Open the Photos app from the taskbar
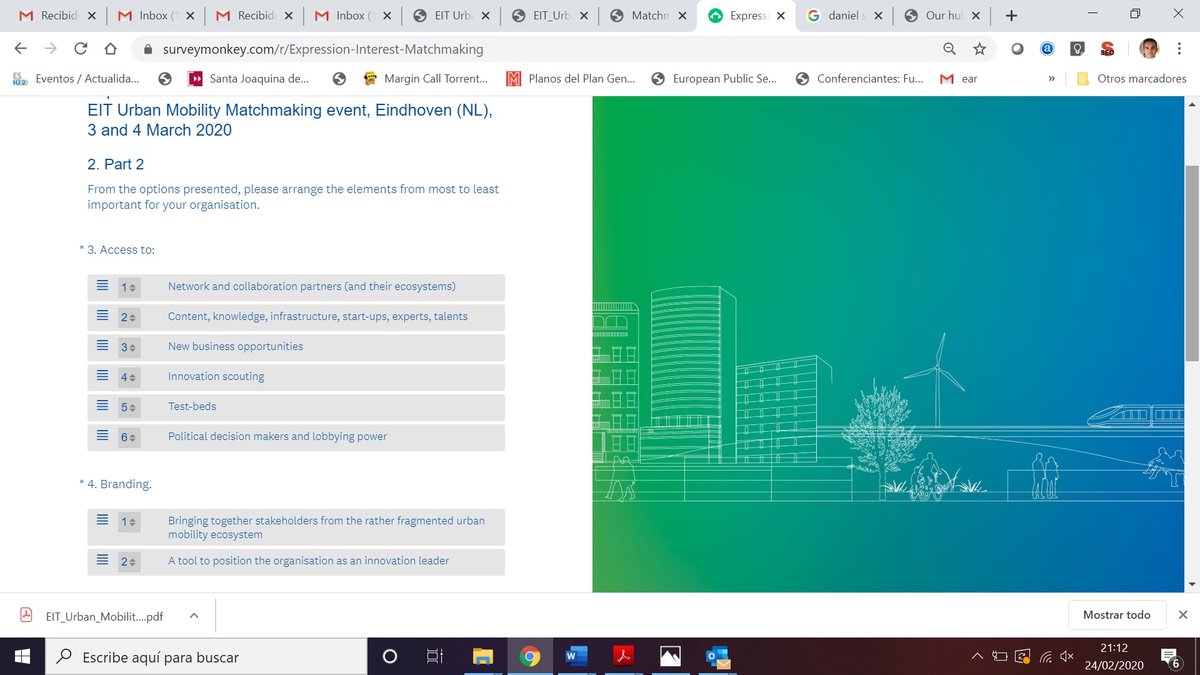The width and height of the screenshot is (1200, 675). tap(671, 657)
